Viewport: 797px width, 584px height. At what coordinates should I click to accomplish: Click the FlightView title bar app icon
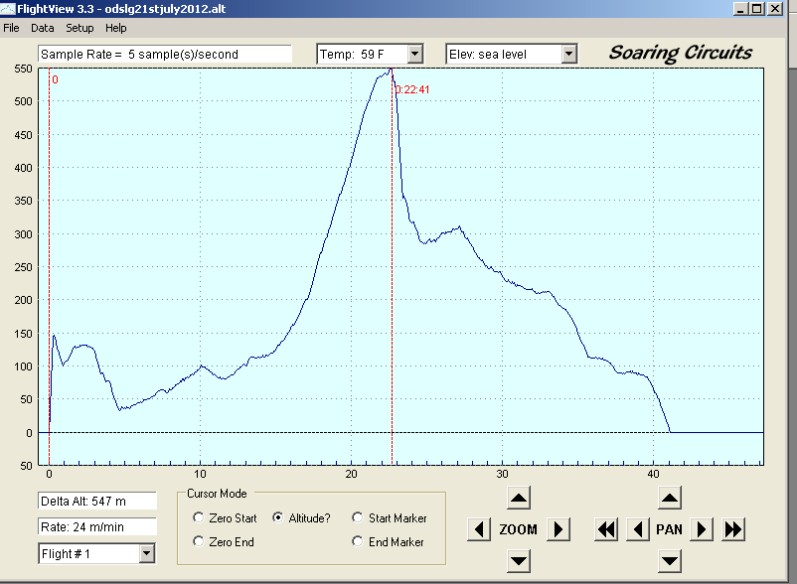point(8,9)
